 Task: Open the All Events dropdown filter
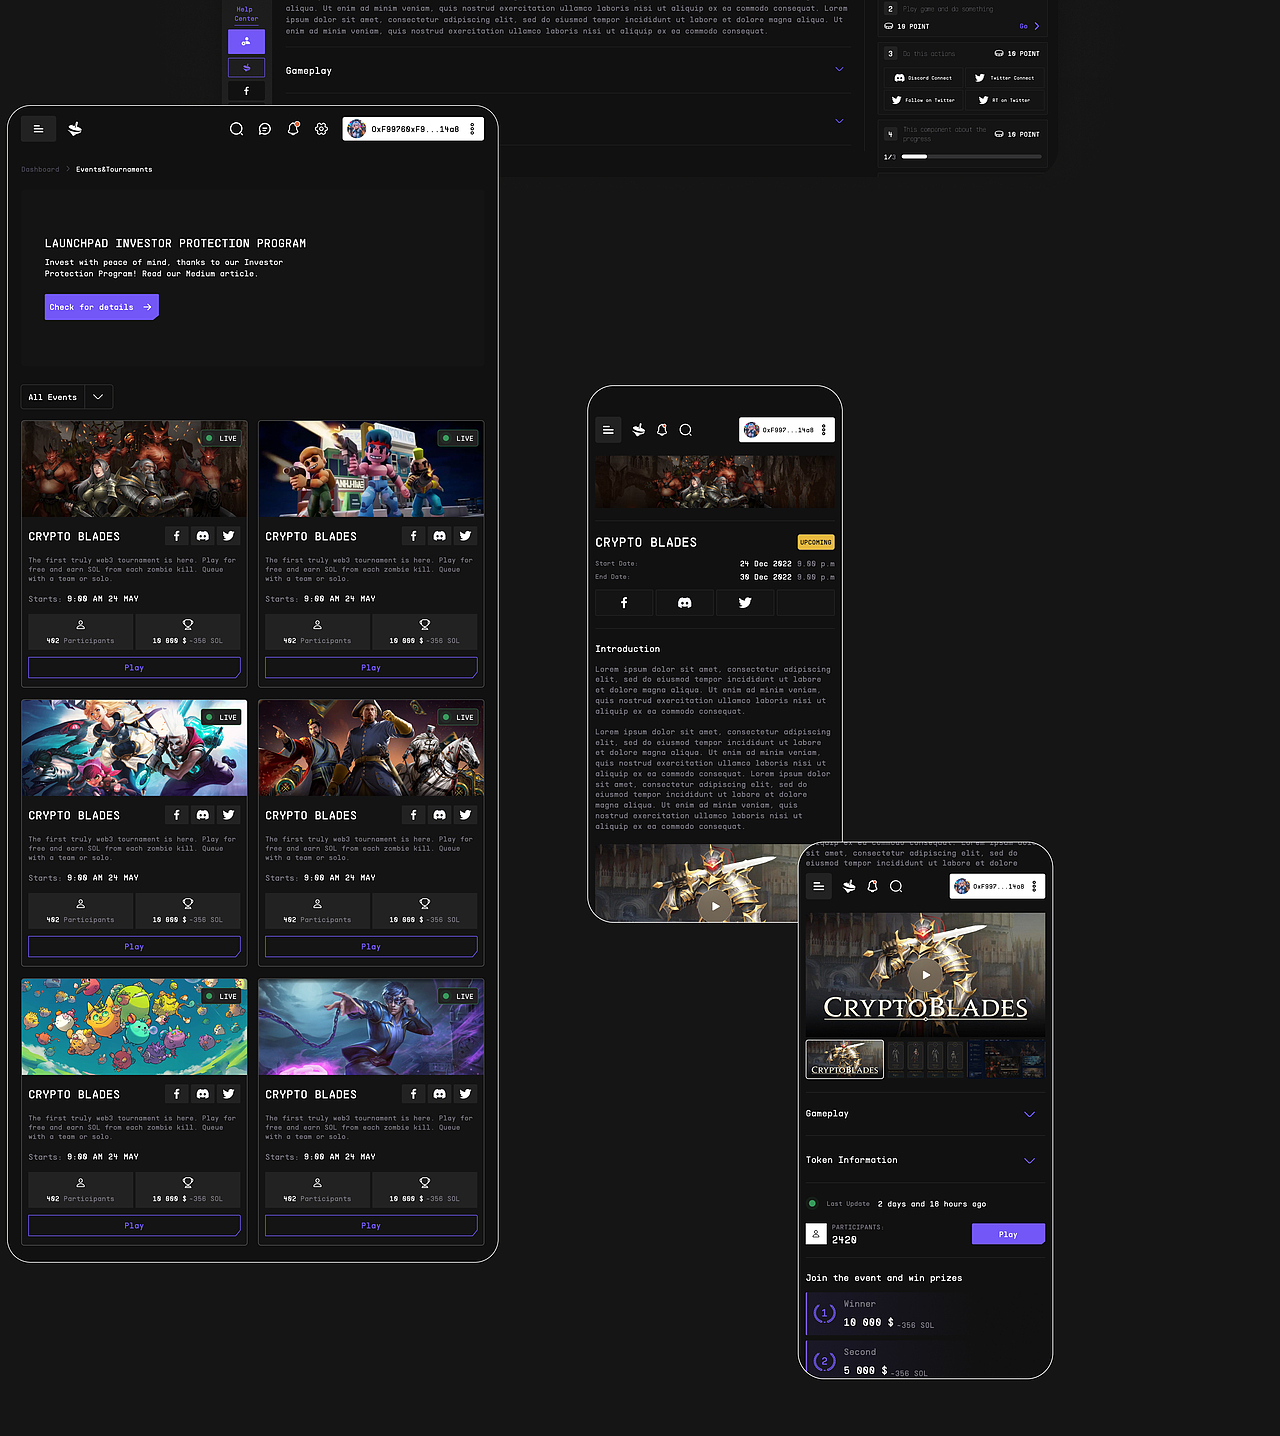(66, 397)
